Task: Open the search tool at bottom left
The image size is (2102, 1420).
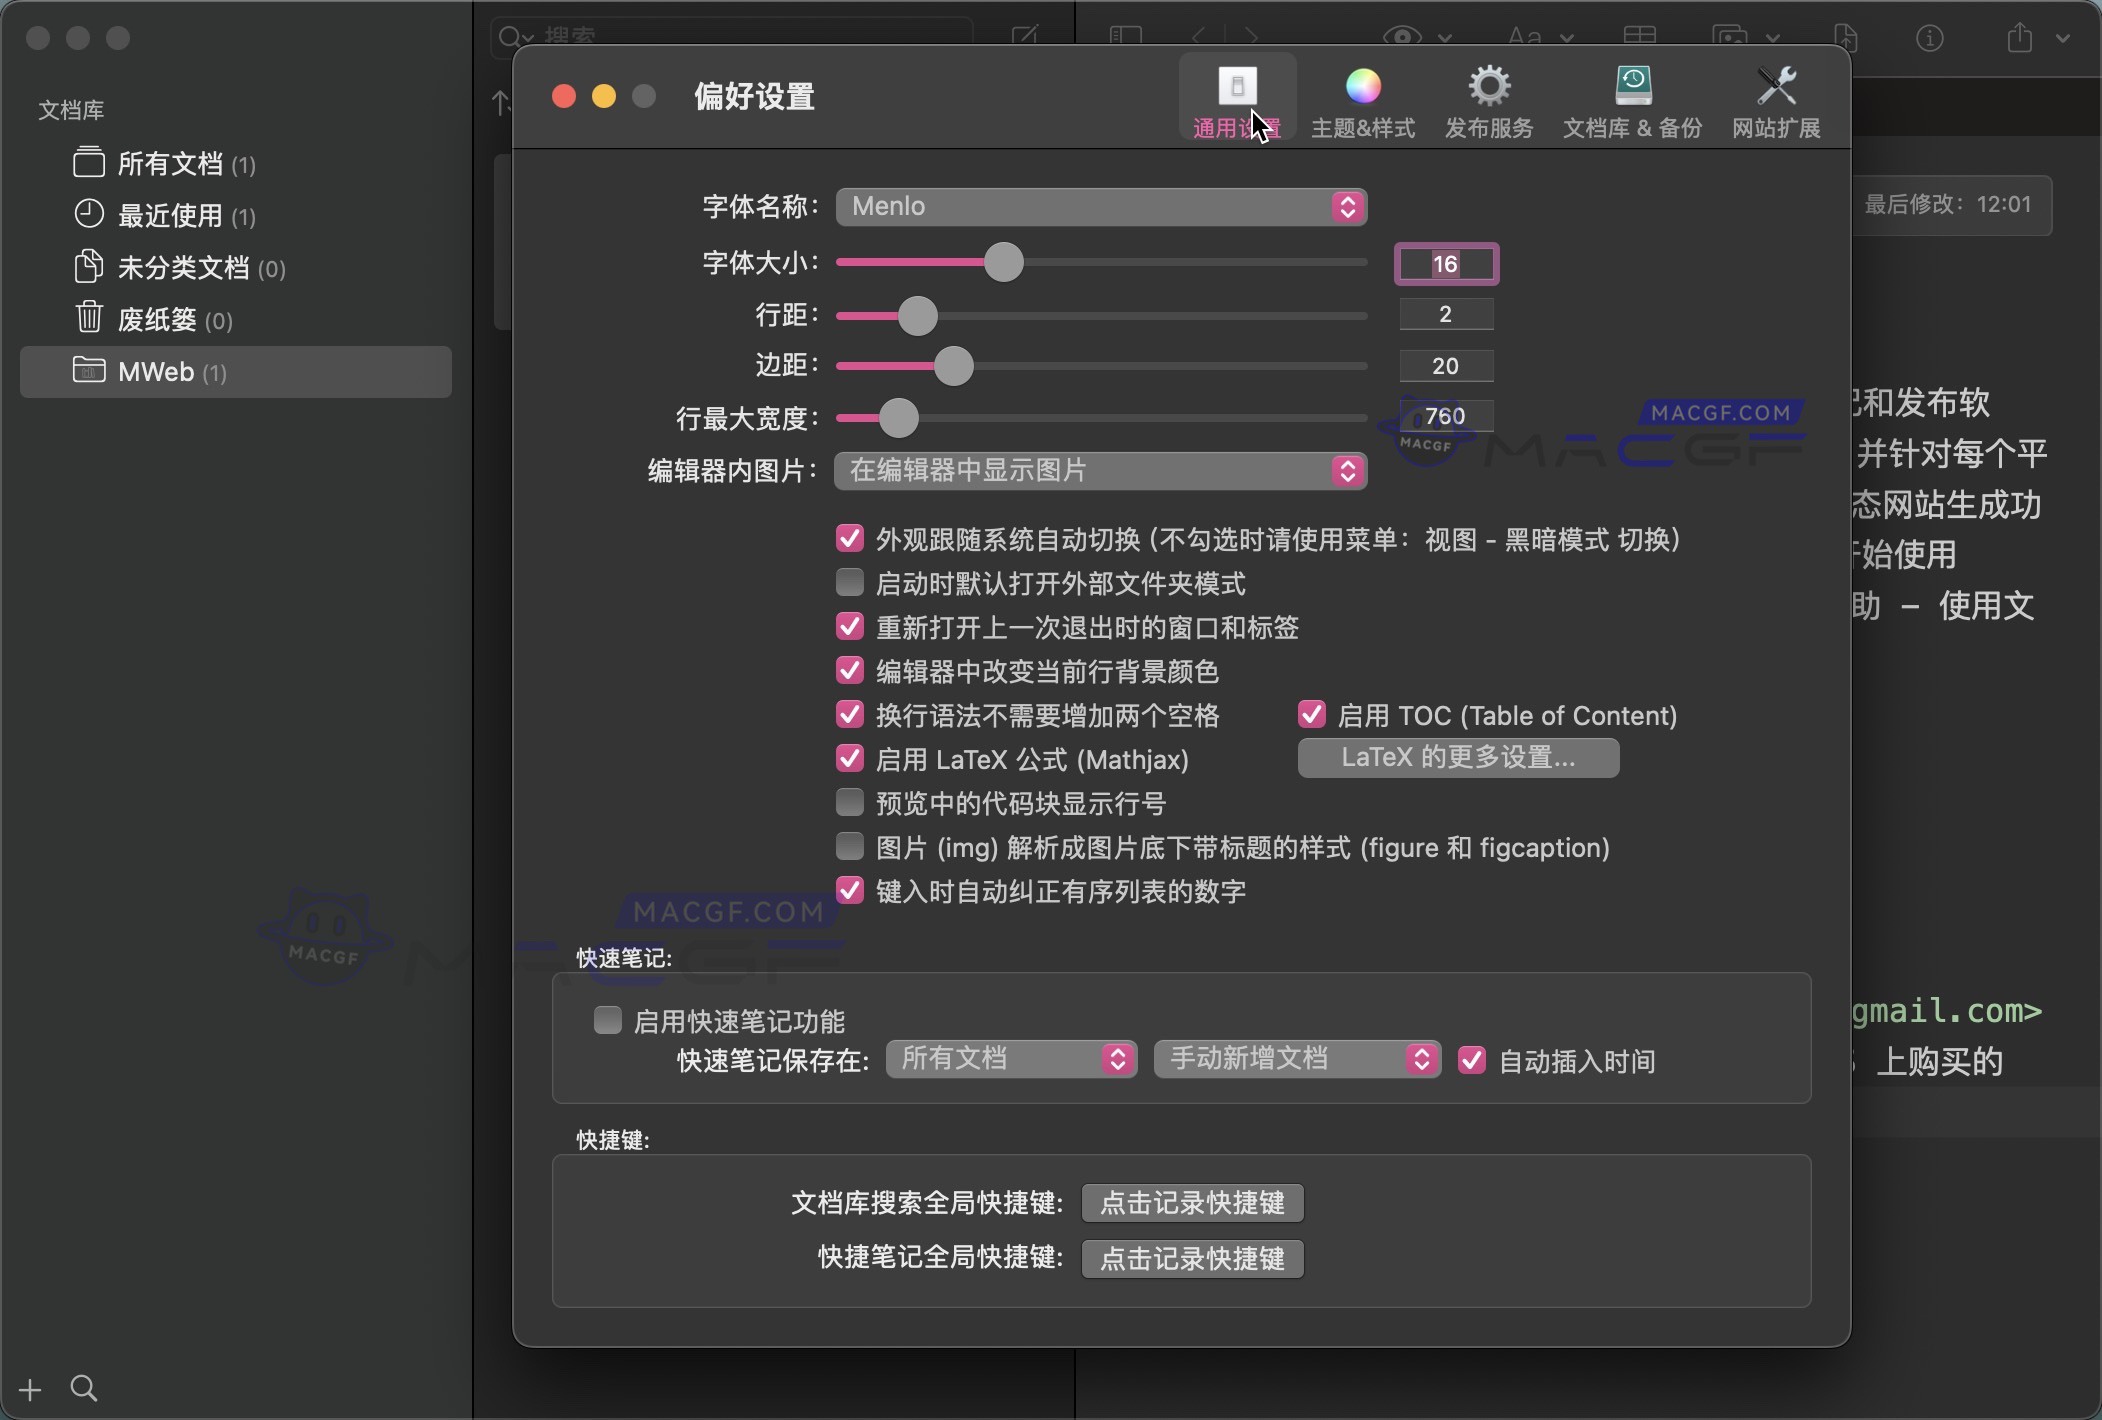Action: (x=84, y=1387)
